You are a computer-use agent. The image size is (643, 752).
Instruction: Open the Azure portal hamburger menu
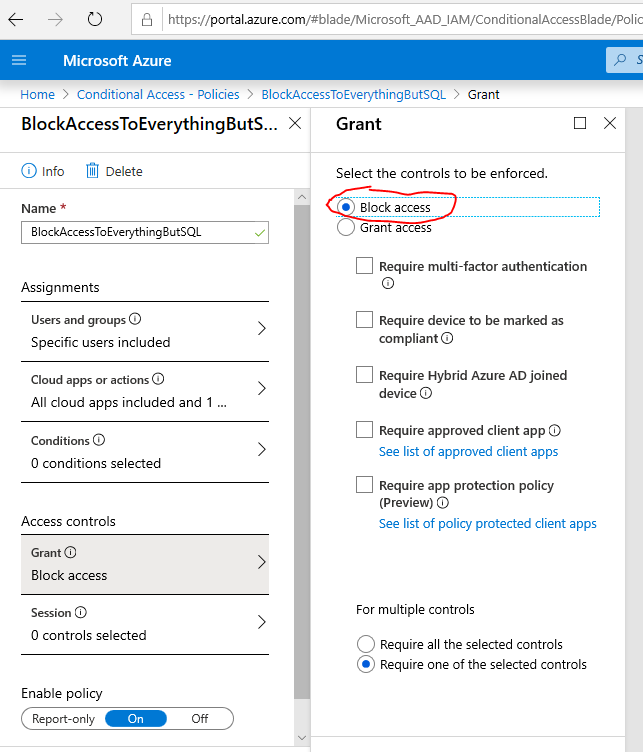pos(19,60)
